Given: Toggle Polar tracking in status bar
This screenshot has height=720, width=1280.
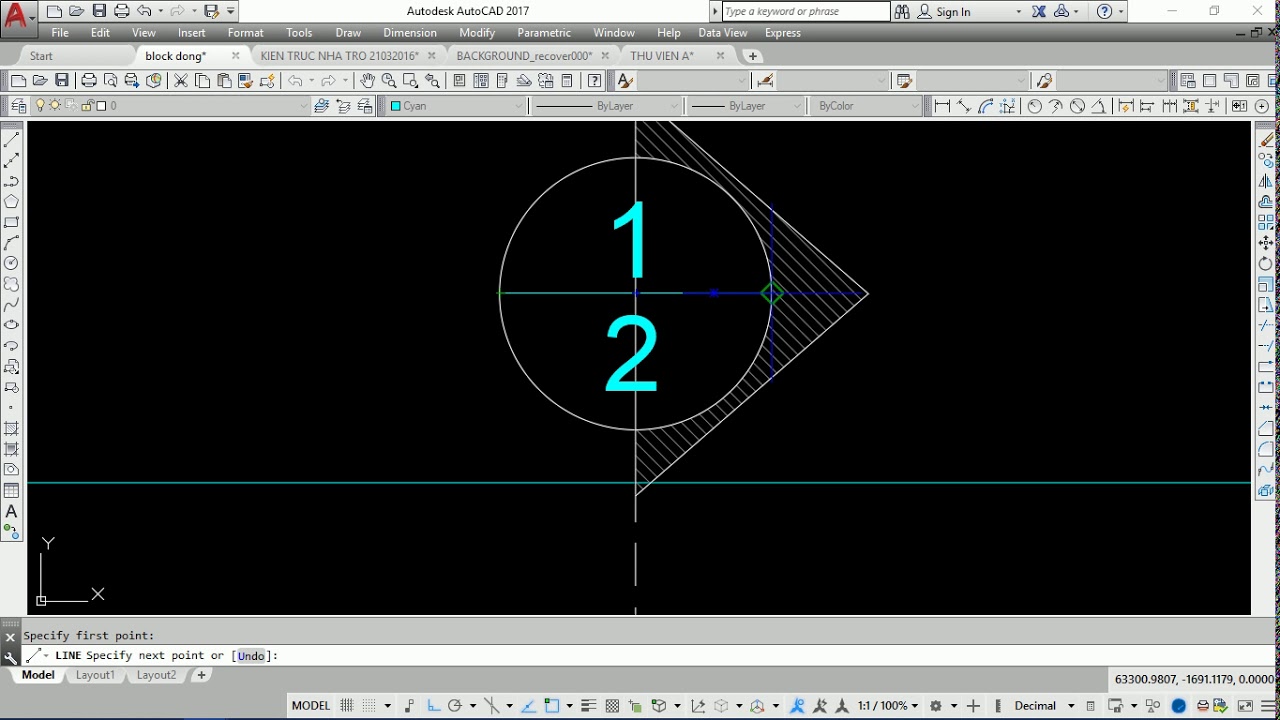Looking at the screenshot, I should pos(455,706).
